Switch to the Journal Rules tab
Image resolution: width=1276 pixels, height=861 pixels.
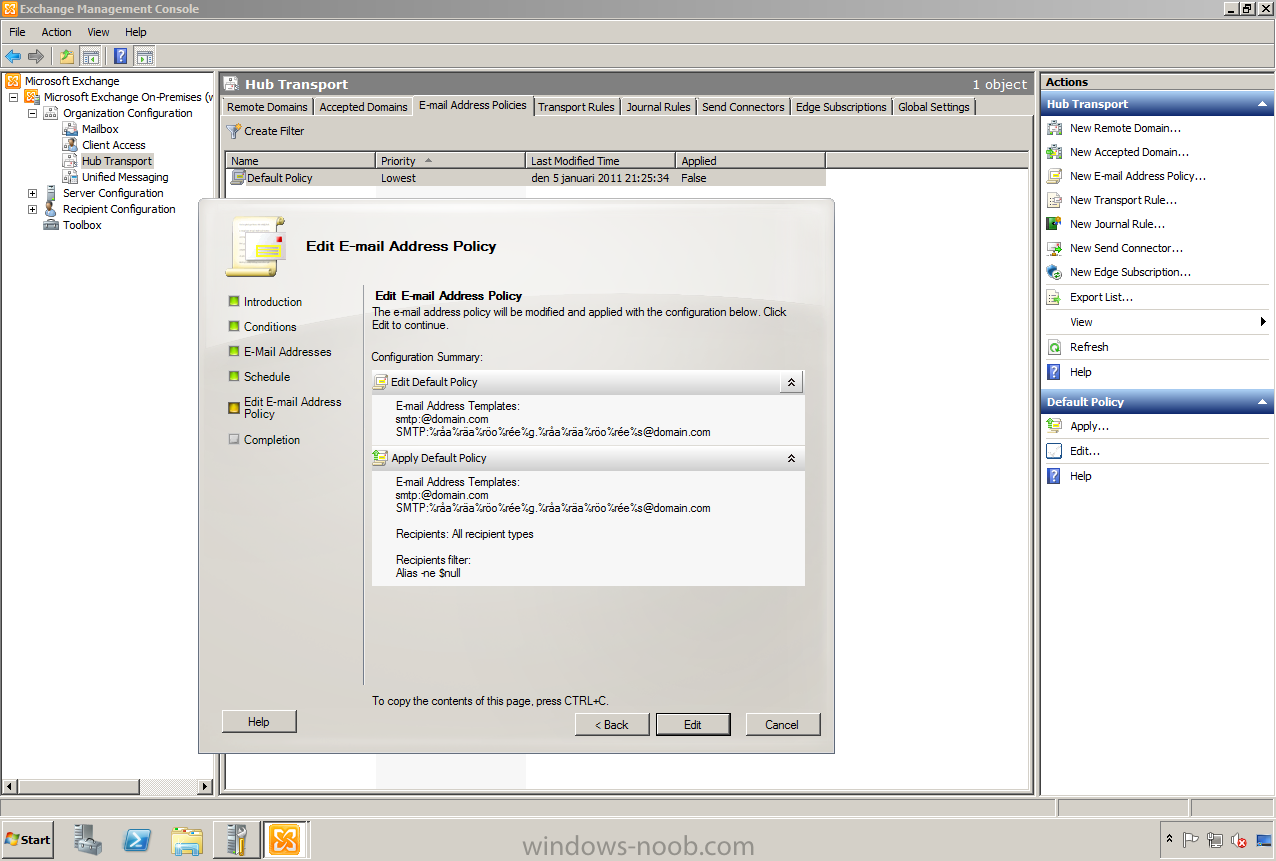coord(658,107)
